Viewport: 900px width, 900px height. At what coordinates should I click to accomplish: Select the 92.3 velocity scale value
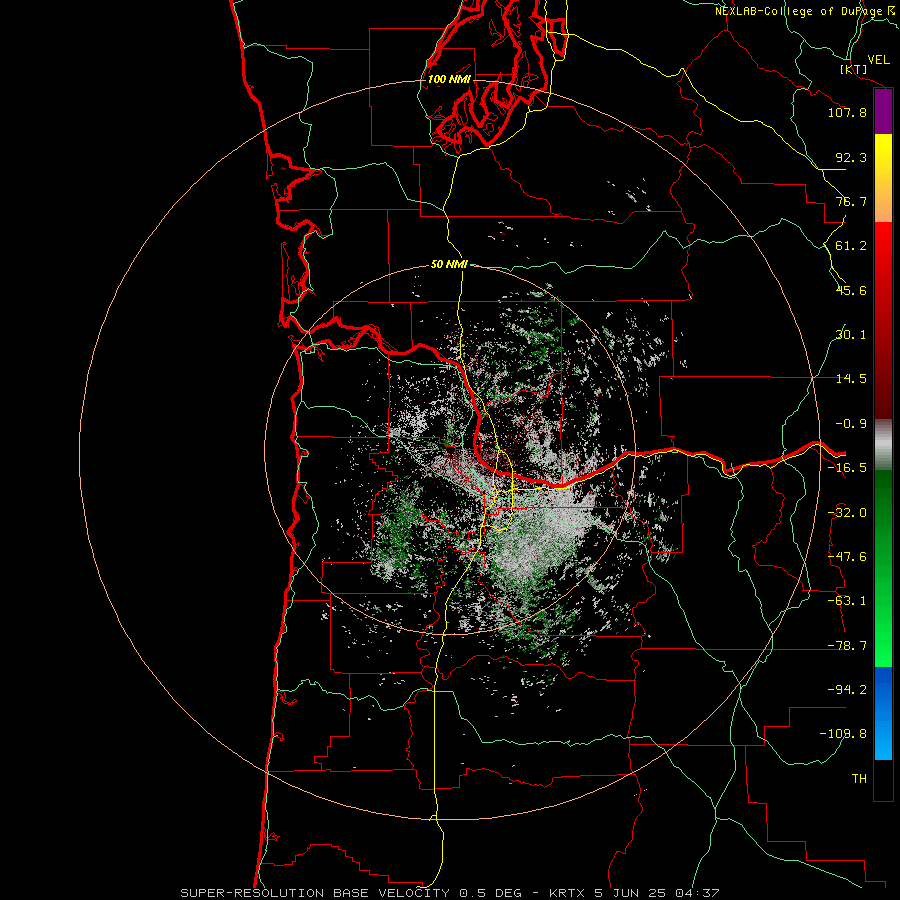851,157
